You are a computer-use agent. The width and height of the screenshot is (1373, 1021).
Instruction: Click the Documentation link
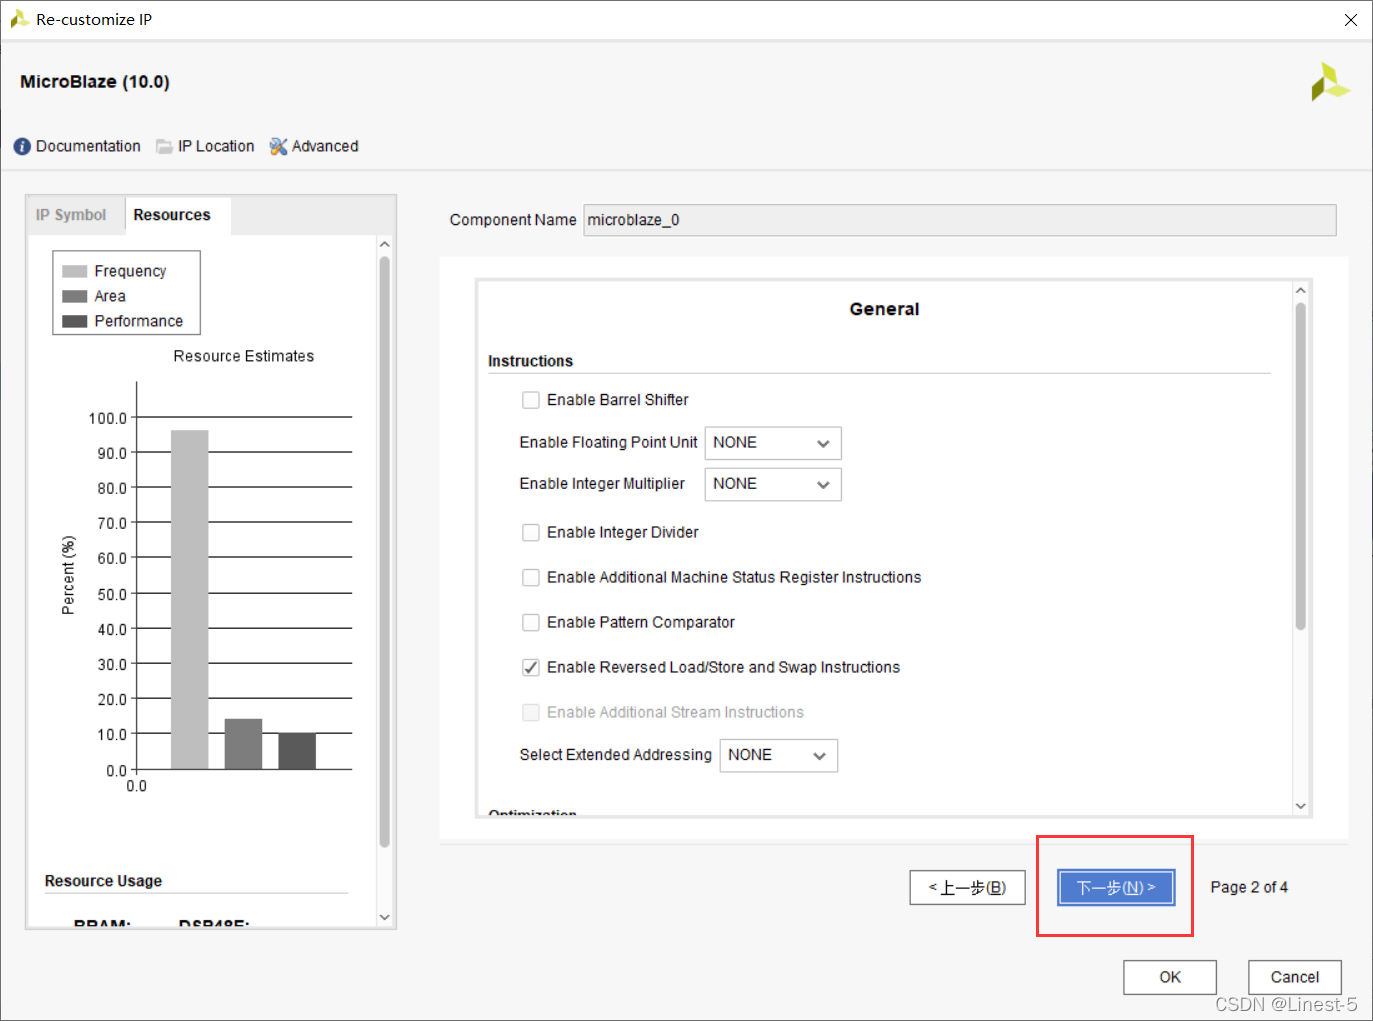point(88,146)
